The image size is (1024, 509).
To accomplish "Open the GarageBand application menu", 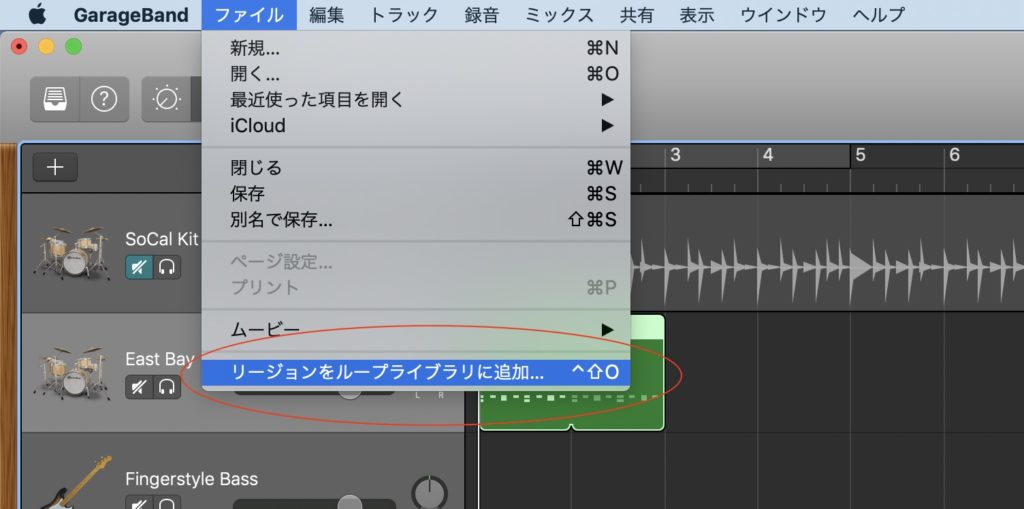I will coord(131,14).
